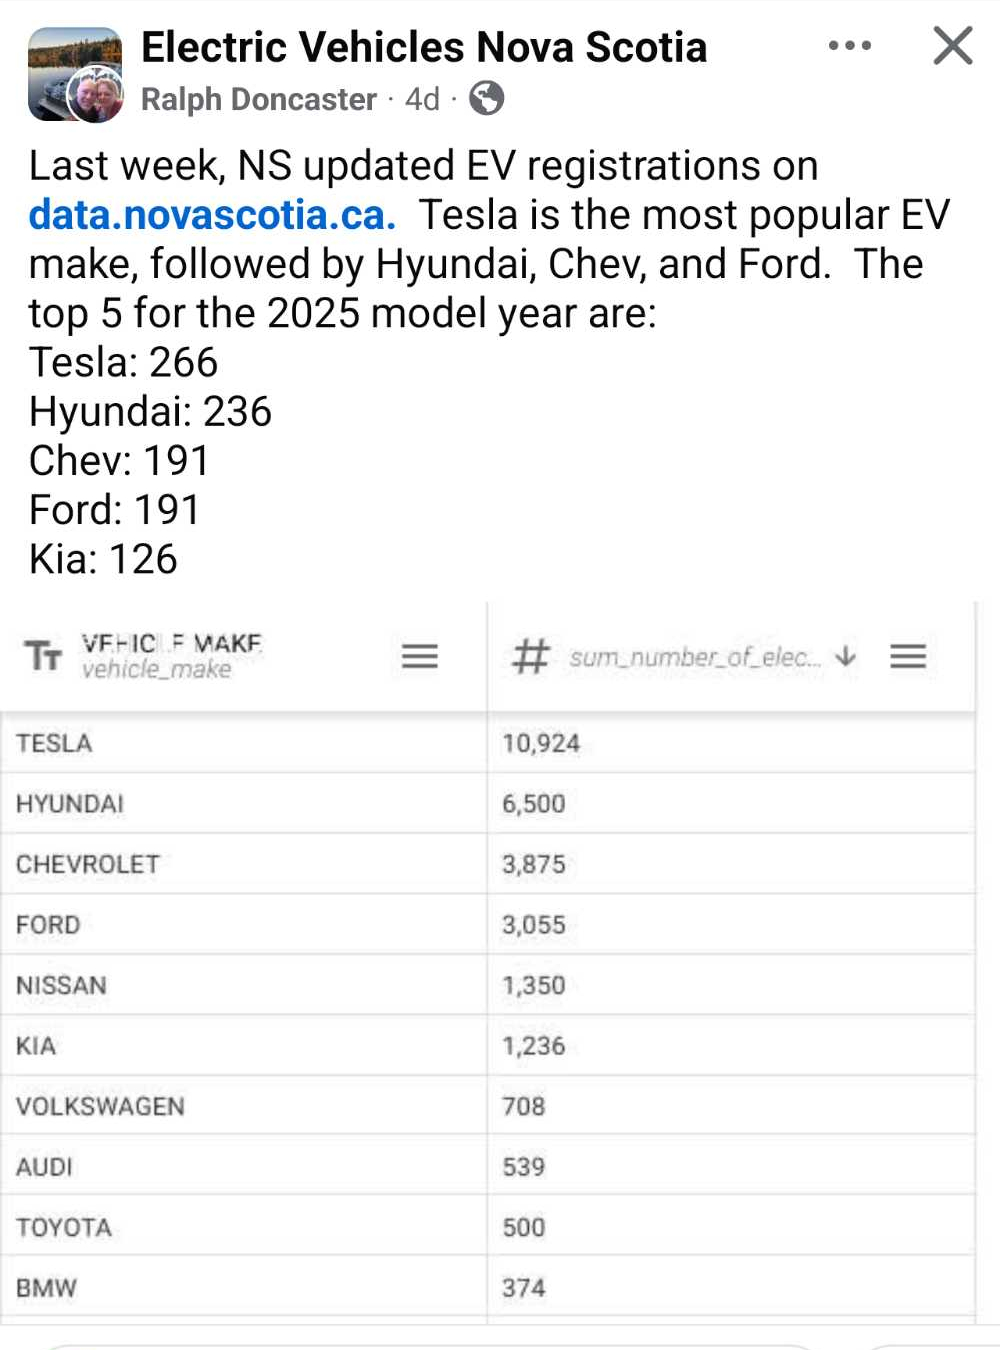
Task: Click the text type icon on vehicle_make column
Action: pyautogui.click(x=42, y=656)
